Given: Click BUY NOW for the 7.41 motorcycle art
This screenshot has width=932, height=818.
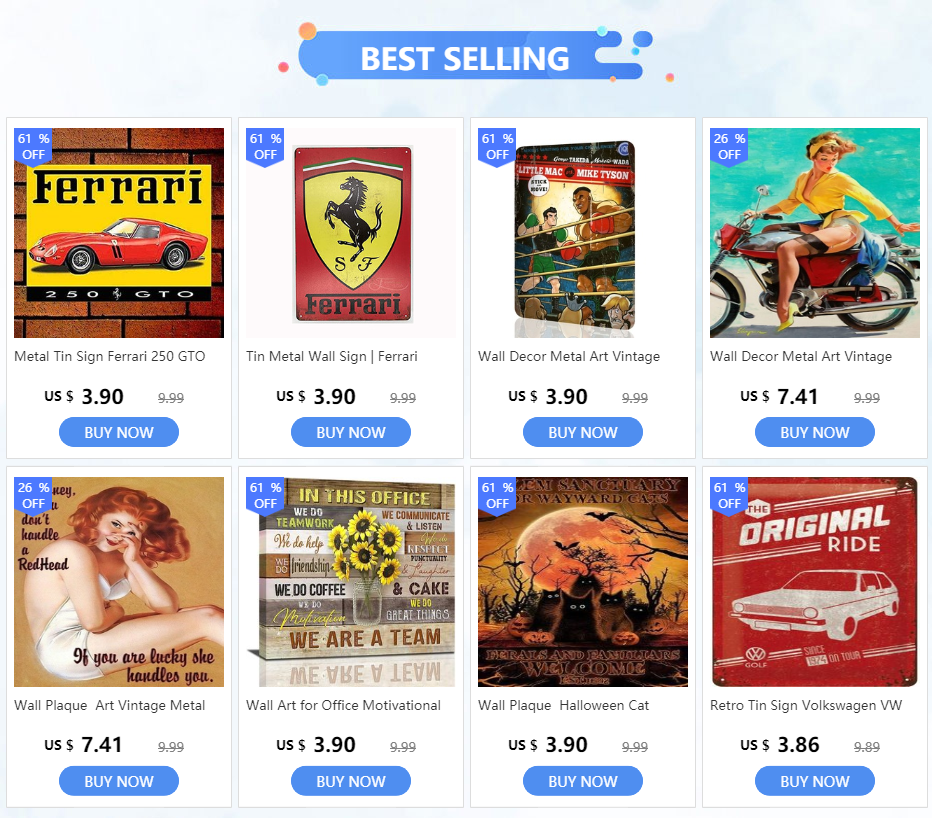Looking at the screenshot, I should (x=815, y=432).
